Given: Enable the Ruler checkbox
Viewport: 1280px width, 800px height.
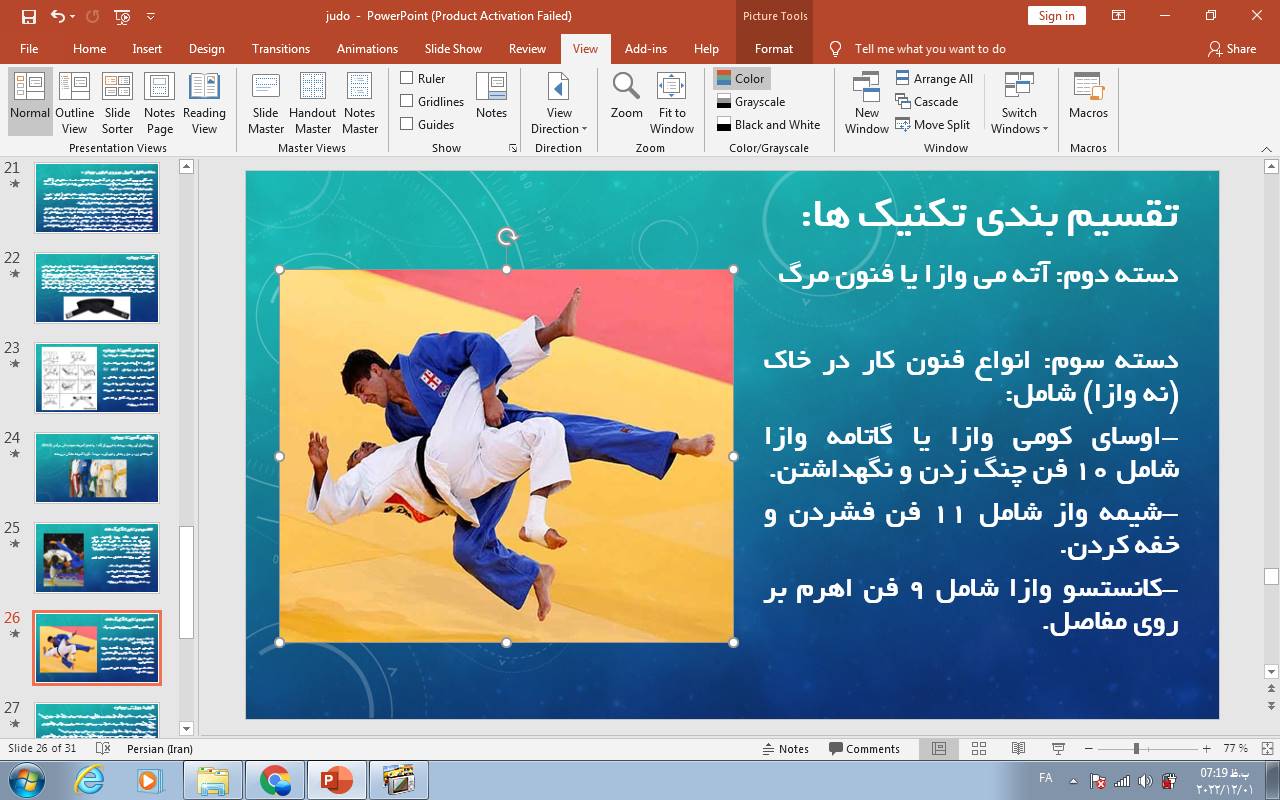Looking at the screenshot, I should click(x=408, y=78).
